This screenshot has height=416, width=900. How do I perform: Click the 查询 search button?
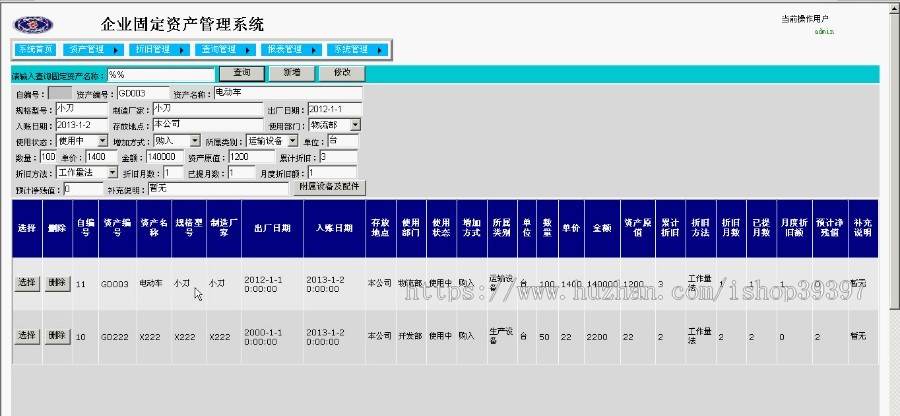coord(242,73)
